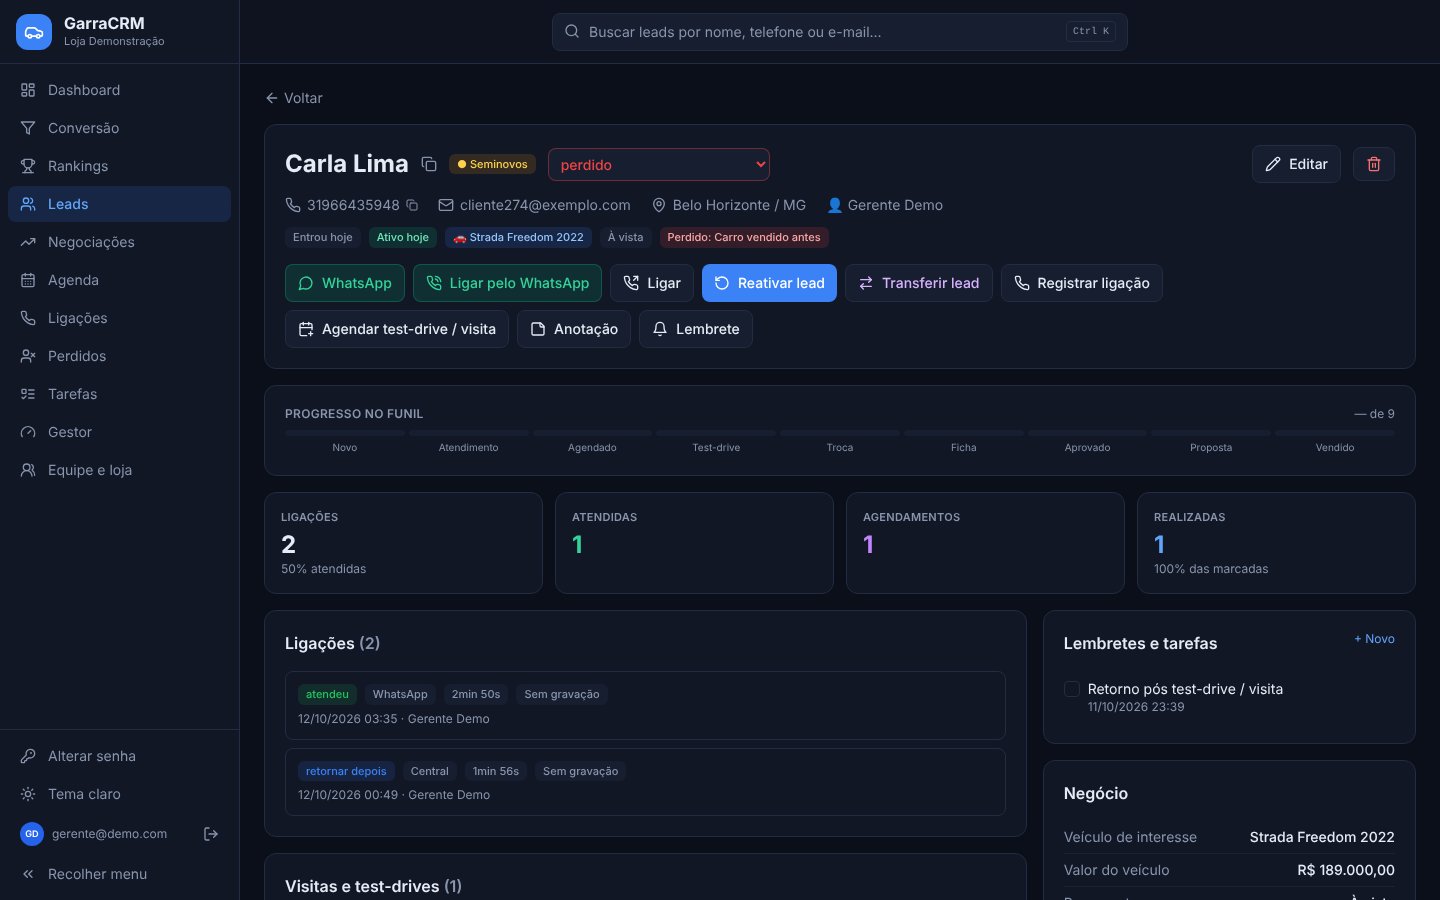Click the Strada Freedom 2022 tag

(x=518, y=238)
